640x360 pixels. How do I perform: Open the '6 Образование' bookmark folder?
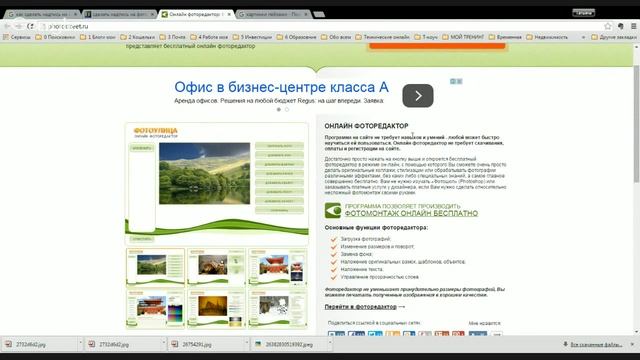pos(296,37)
